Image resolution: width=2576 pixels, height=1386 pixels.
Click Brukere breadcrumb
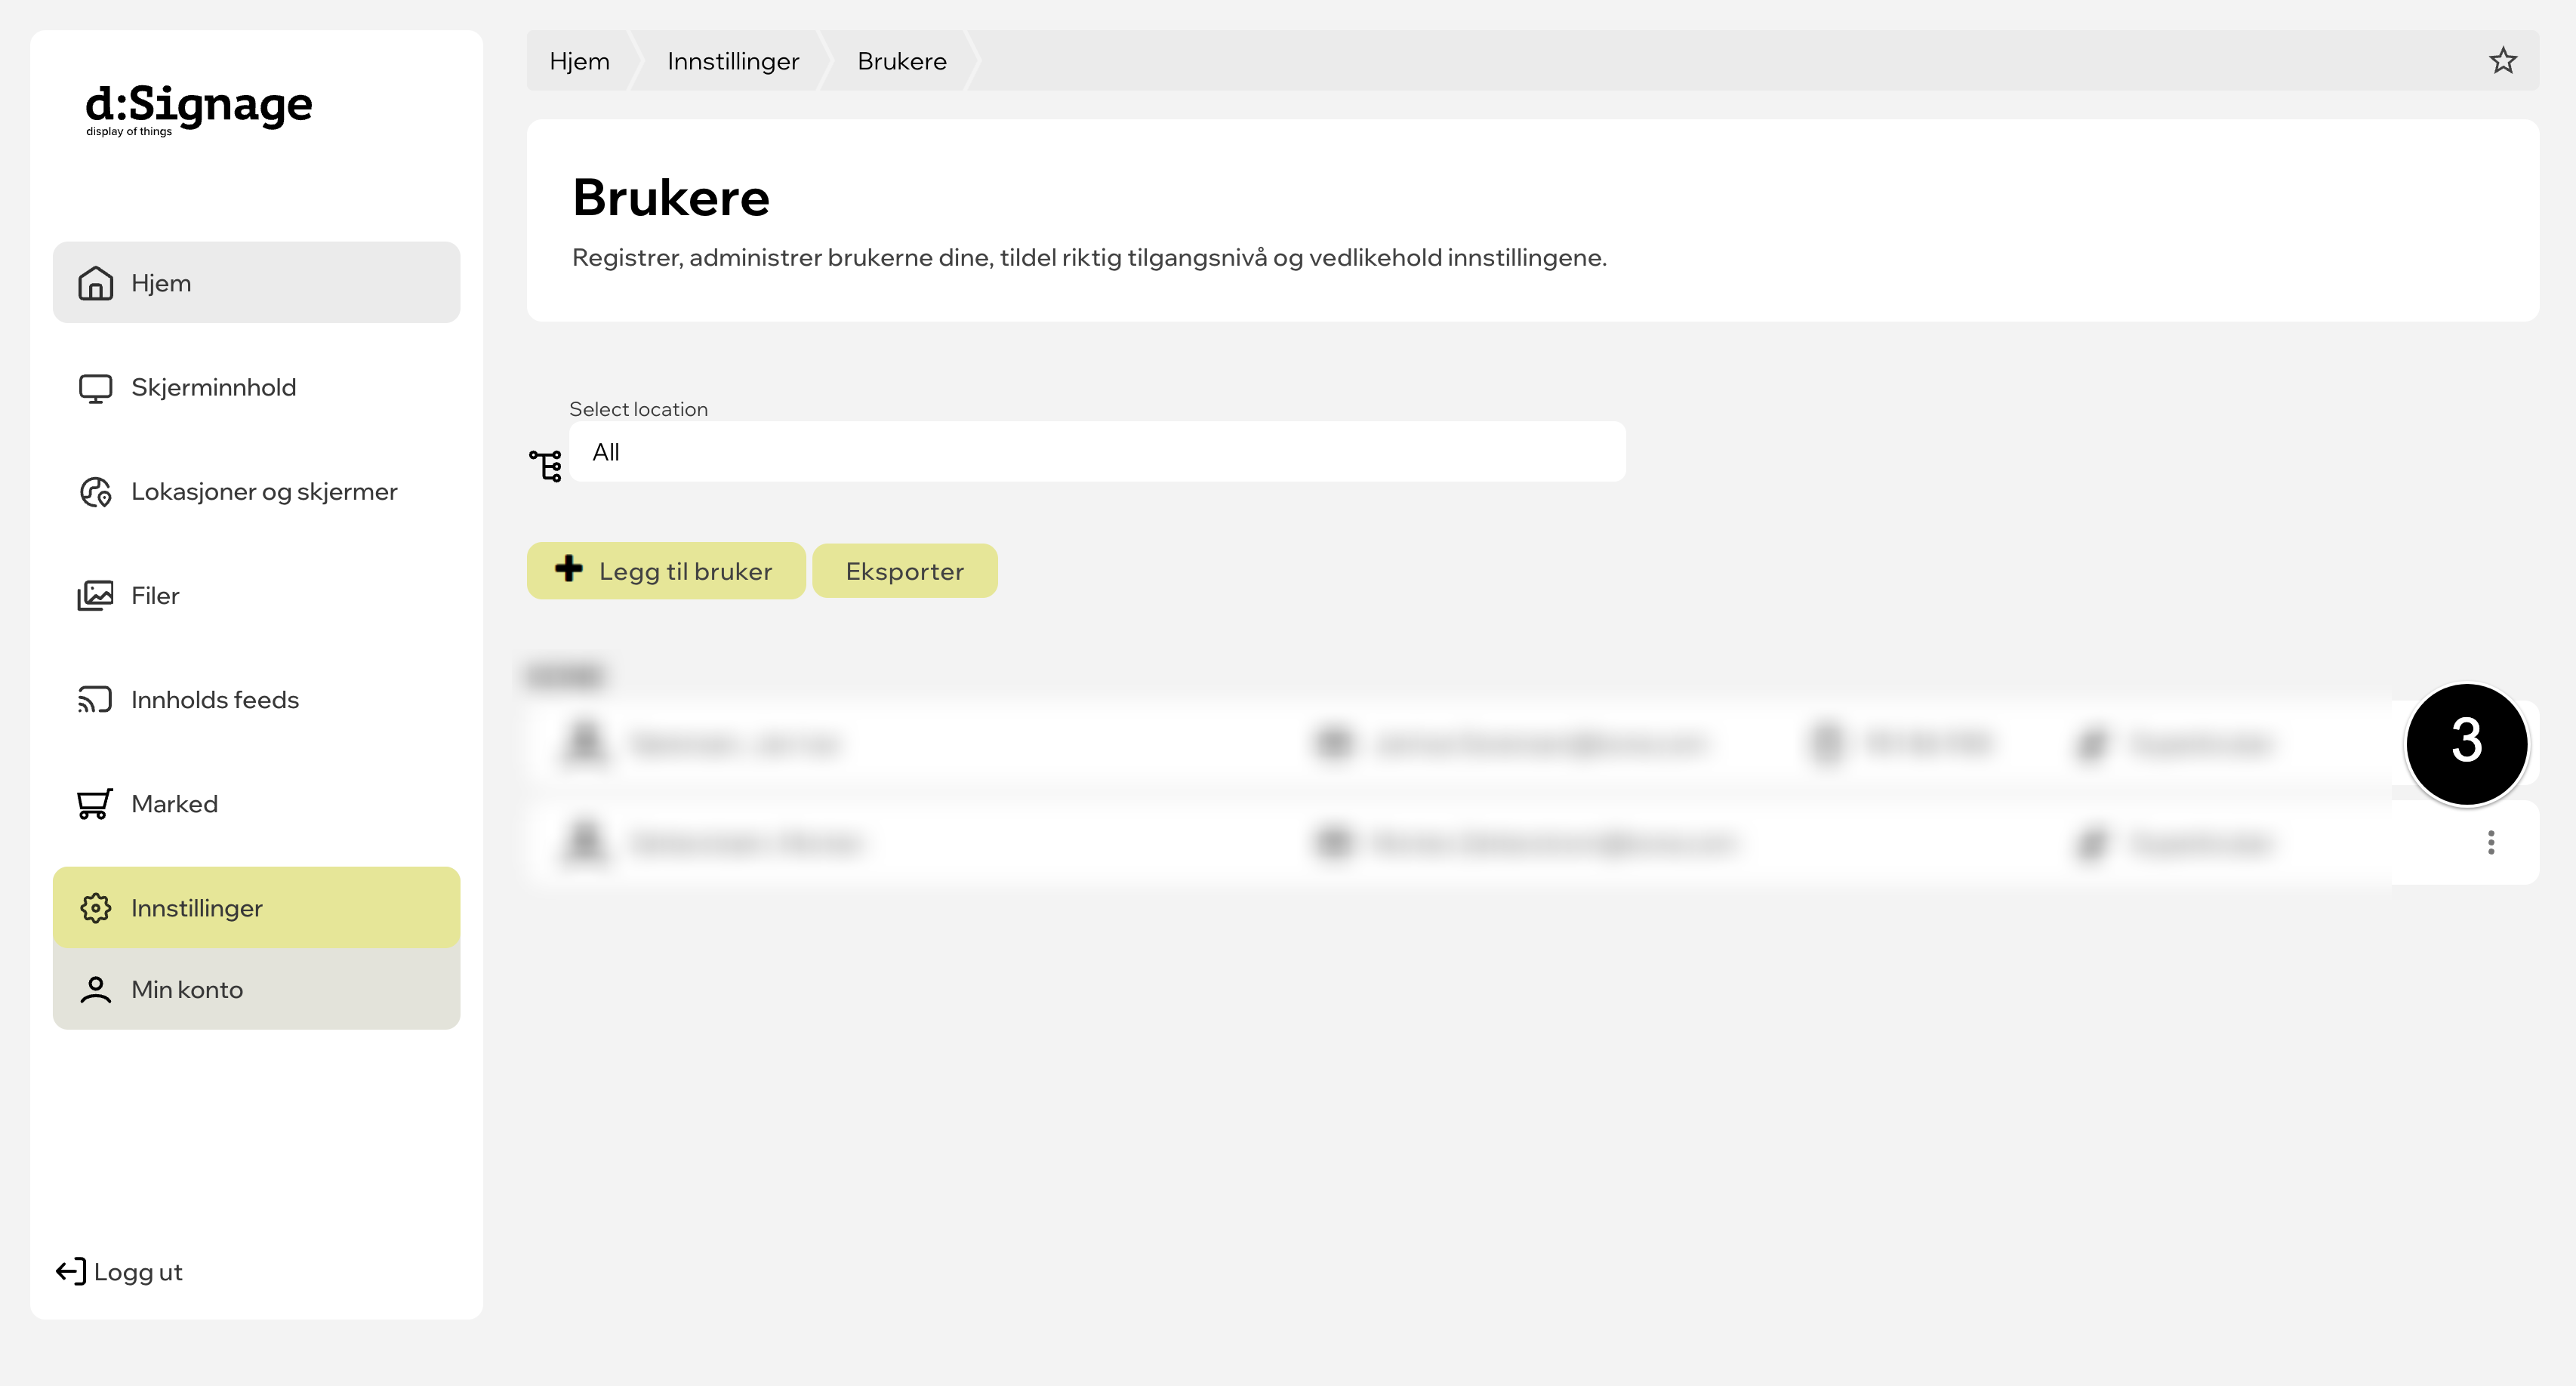click(x=902, y=61)
